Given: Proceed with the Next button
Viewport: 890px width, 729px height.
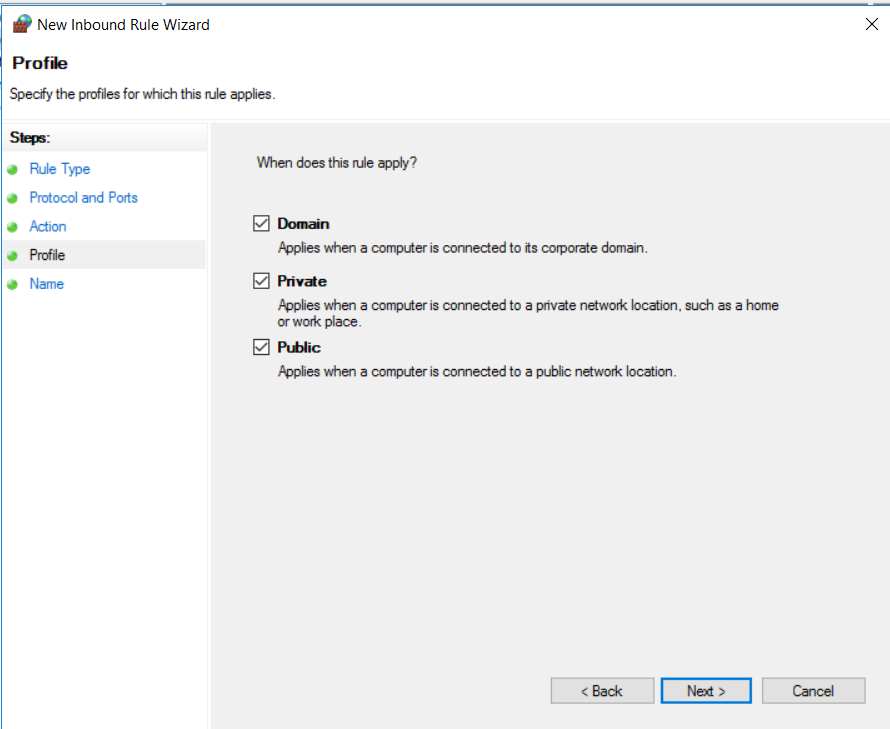Looking at the screenshot, I should click(706, 691).
